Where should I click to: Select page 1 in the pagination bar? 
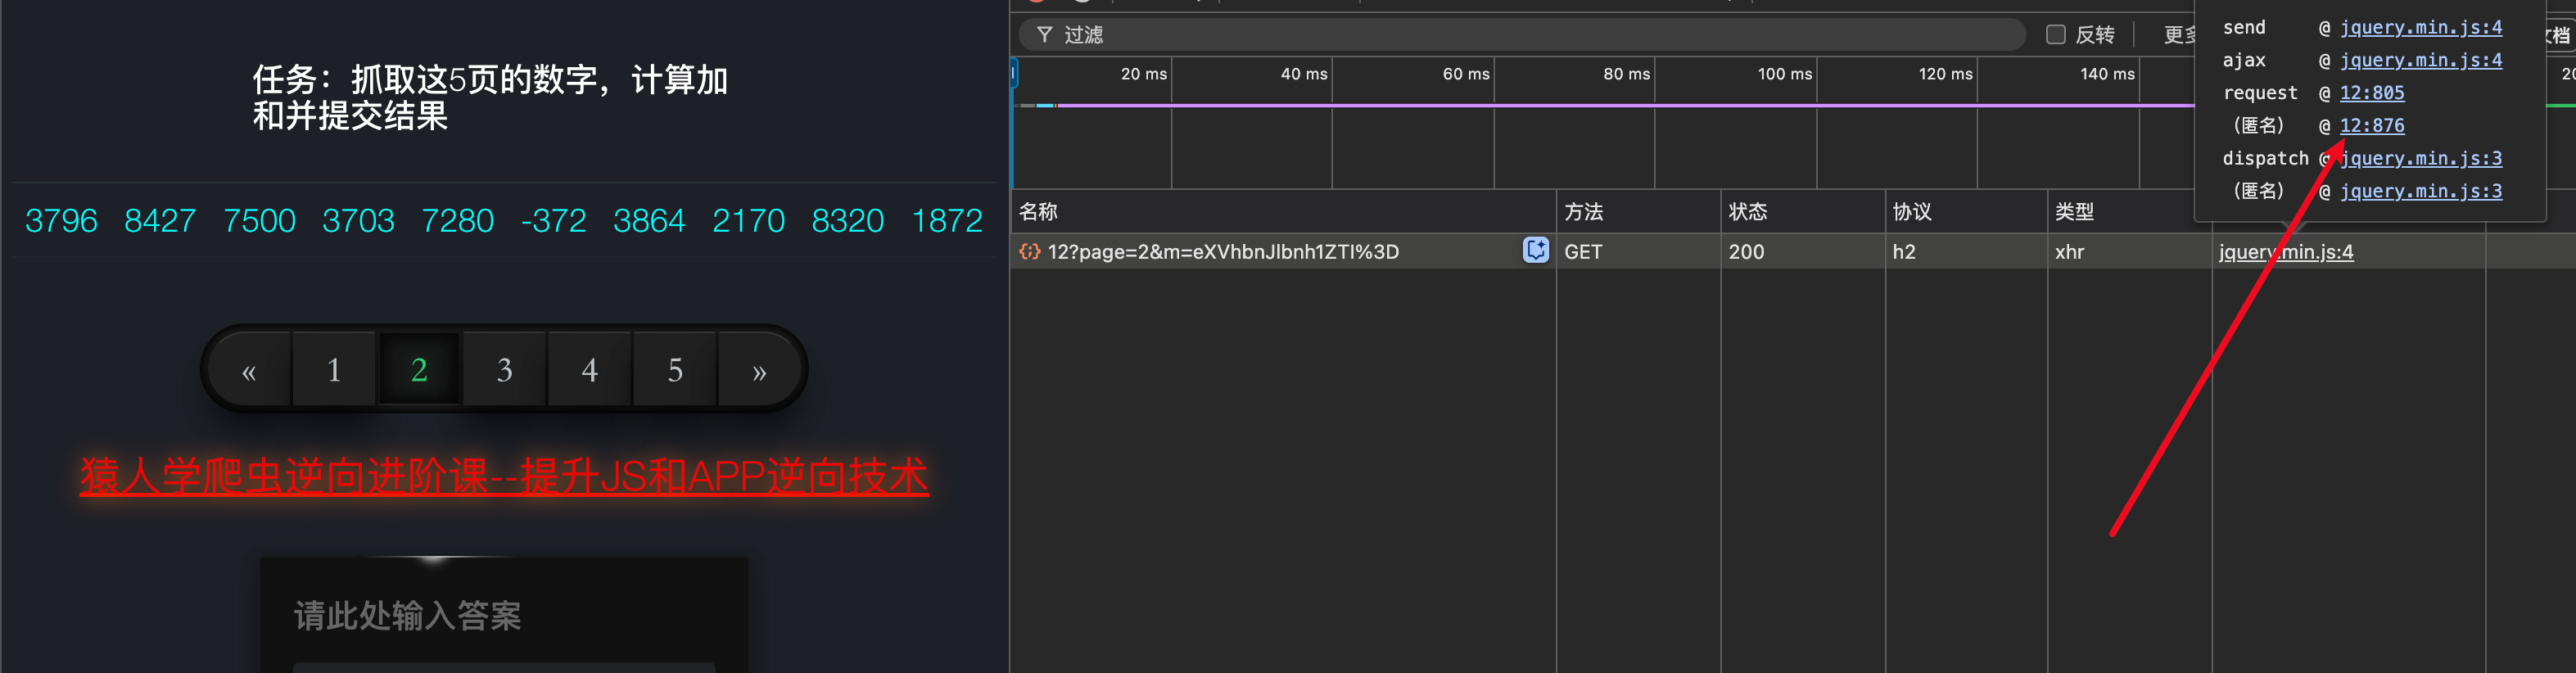click(x=334, y=371)
